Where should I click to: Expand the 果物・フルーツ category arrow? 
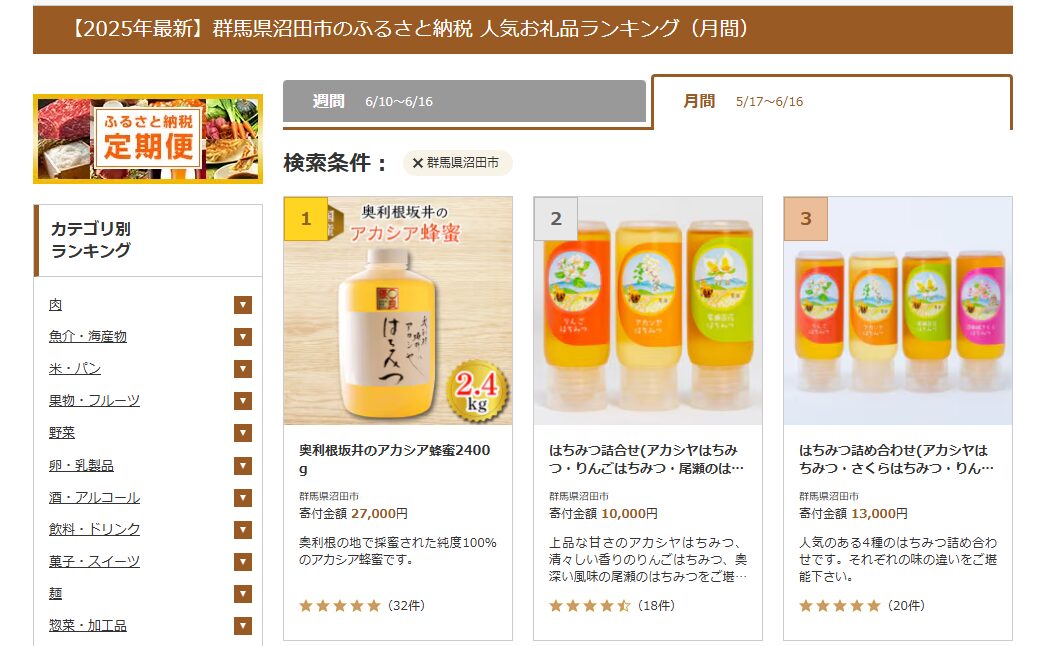[x=243, y=401]
